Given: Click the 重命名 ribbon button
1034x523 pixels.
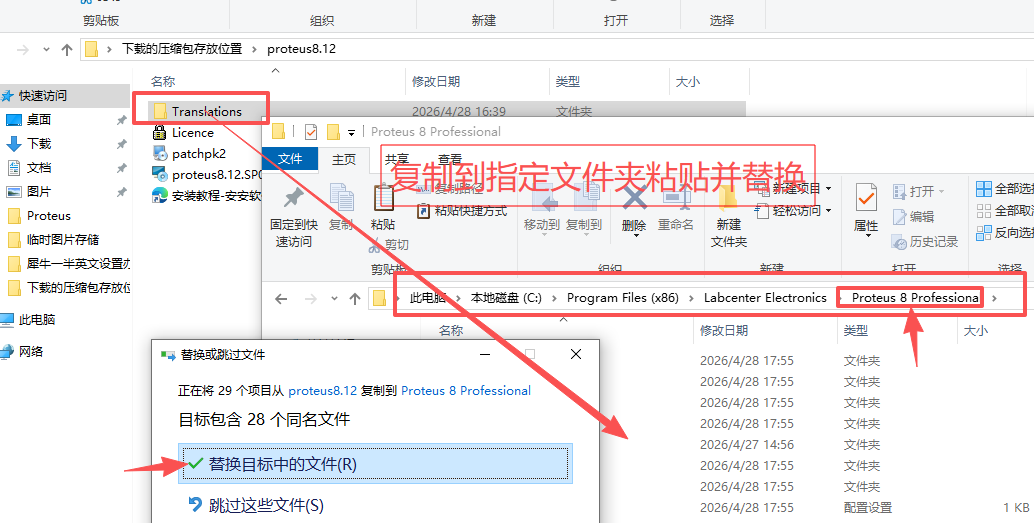Looking at the screenshot, I should [675, 208].
